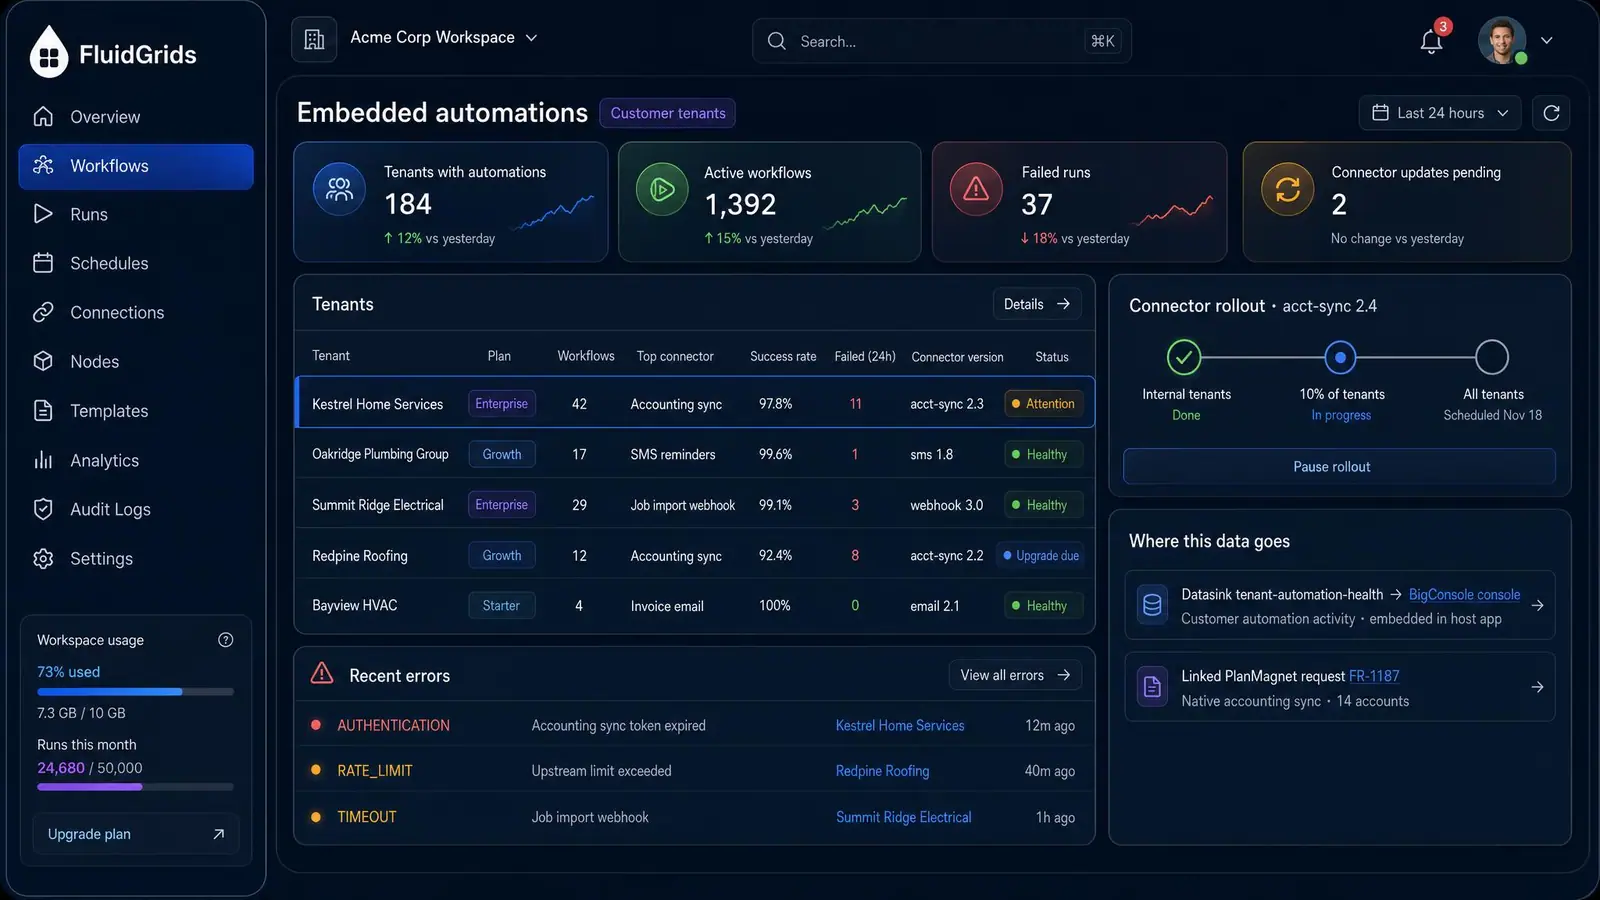The image size is (1600, 900).
Task: Click the ⌘K search shortcut badge
Action: point(1102,41)
